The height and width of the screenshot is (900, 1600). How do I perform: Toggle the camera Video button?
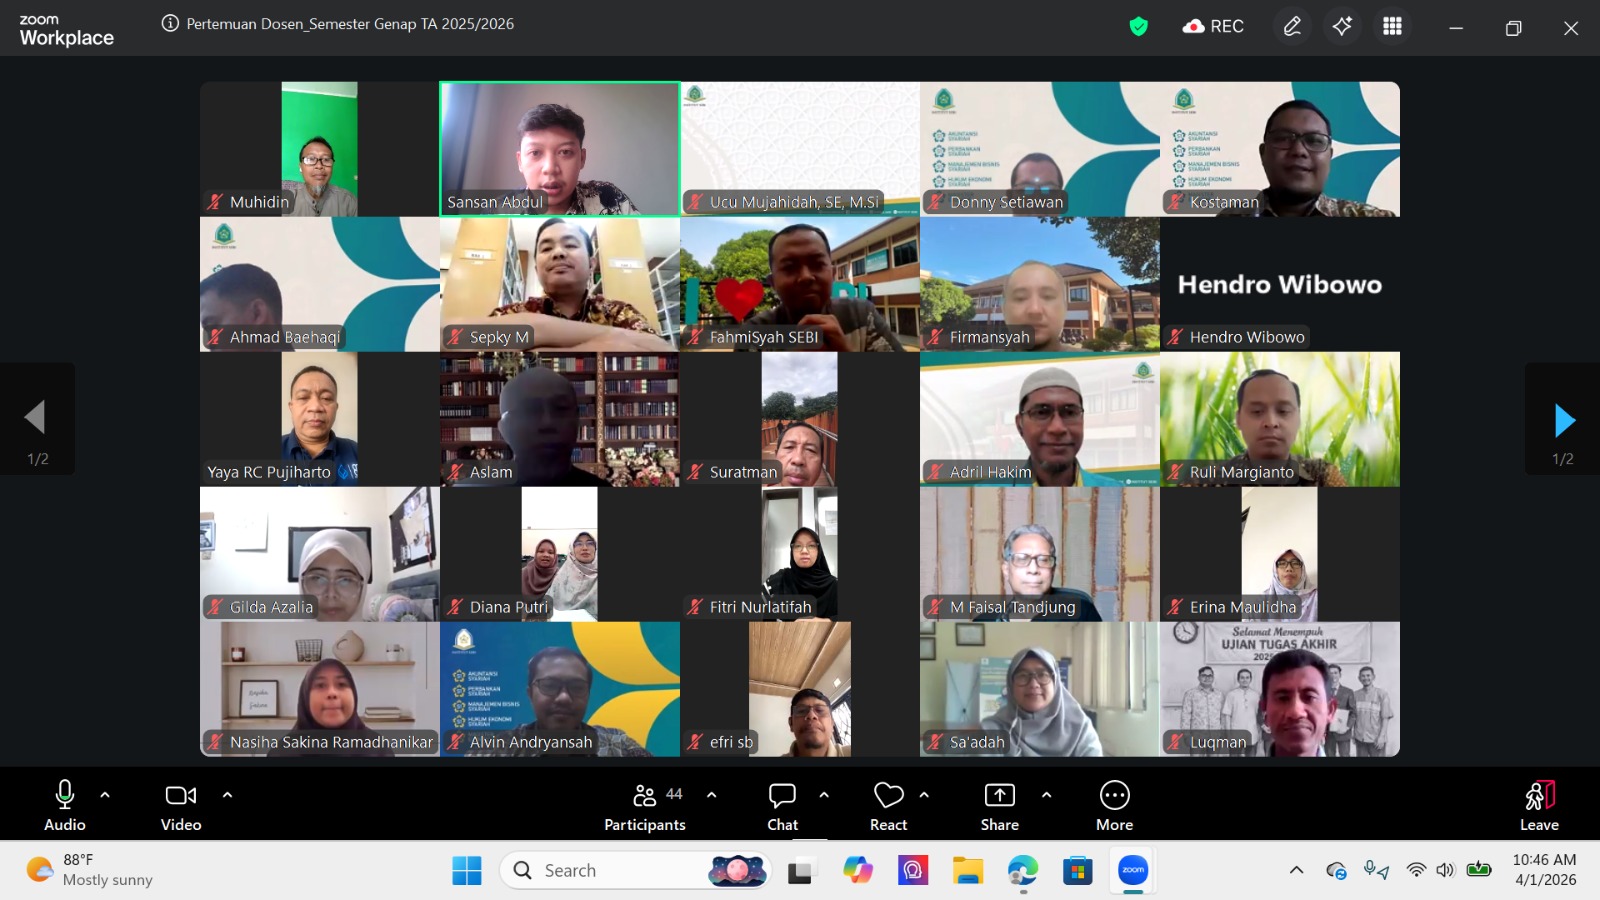(181, 806)
